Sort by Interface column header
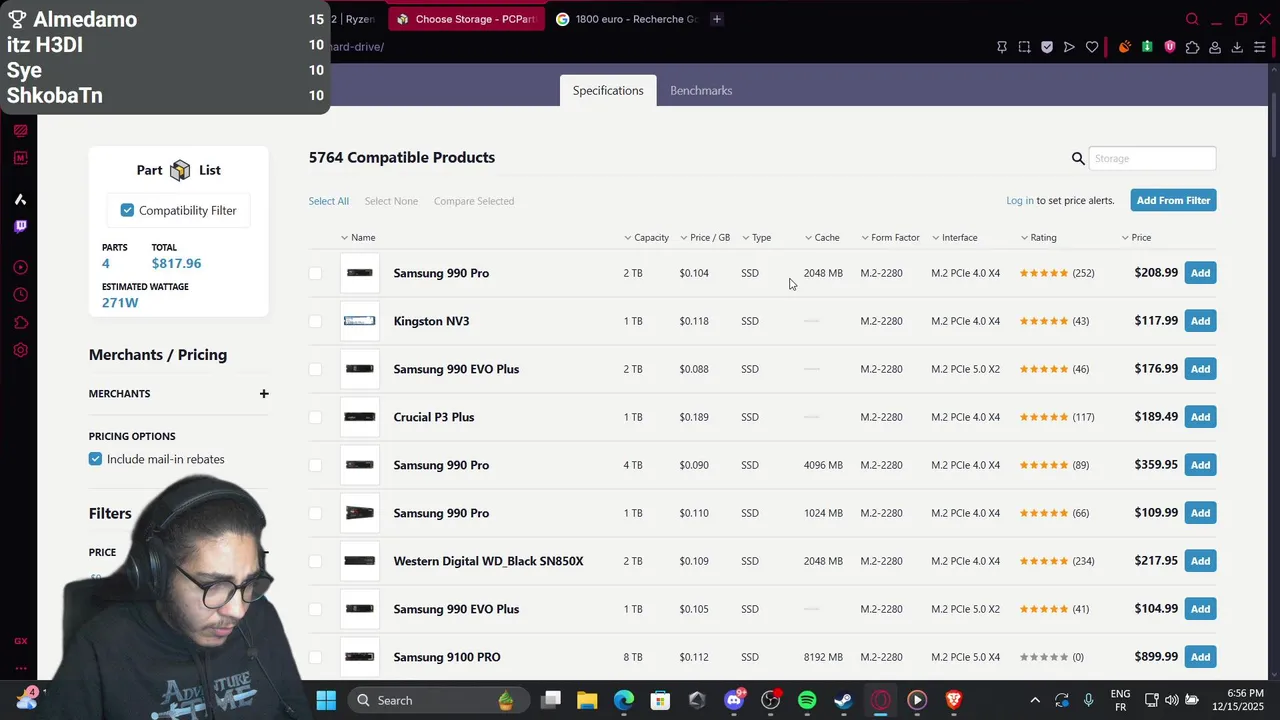The image size is (1280, 720). (x=954, y=238)
